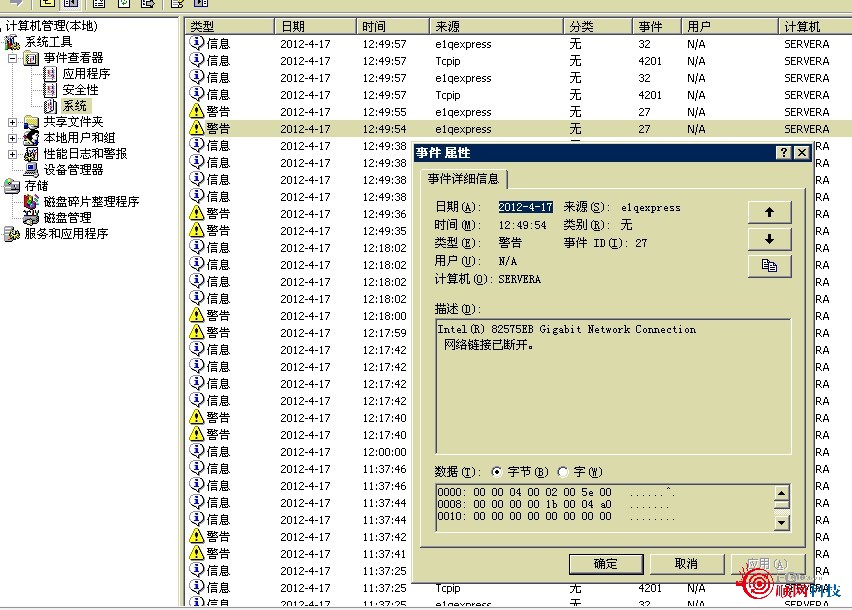Switch to the 事件详细信息 tab
Viewport: 852px width, 610px height.
click(463, 179)
